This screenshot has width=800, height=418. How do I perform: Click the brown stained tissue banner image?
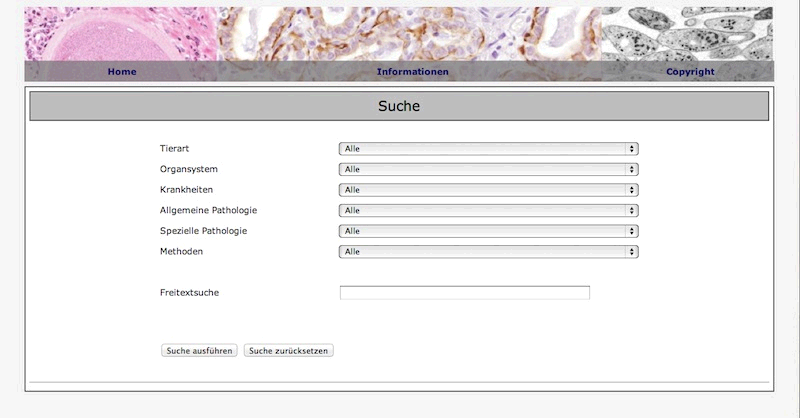(410, 33)
